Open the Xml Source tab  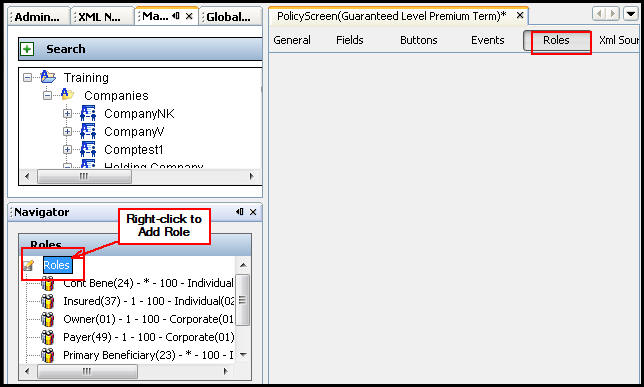[619, 40]
